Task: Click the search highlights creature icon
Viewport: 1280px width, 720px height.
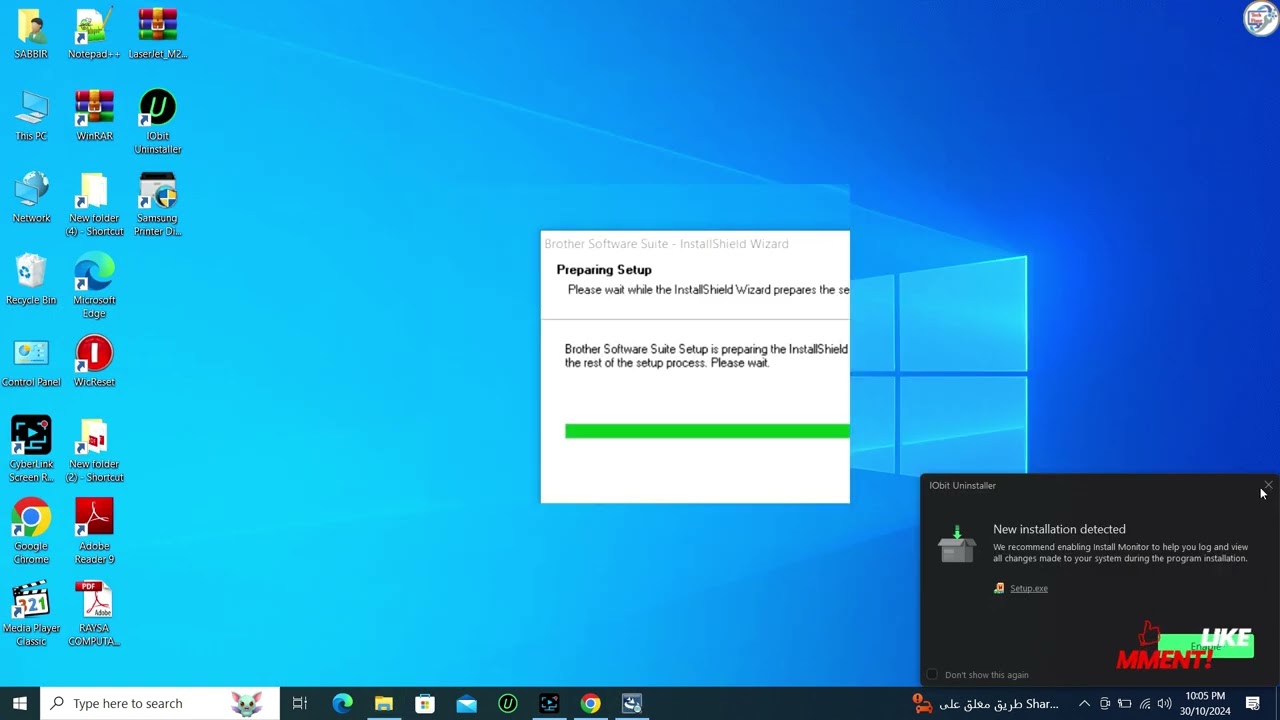Action: point(247,703)
